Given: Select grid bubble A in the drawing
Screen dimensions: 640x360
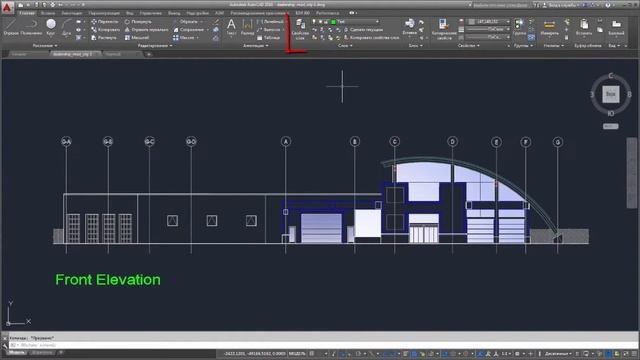Looking at the screenshot, I should (x=286, y=141).
